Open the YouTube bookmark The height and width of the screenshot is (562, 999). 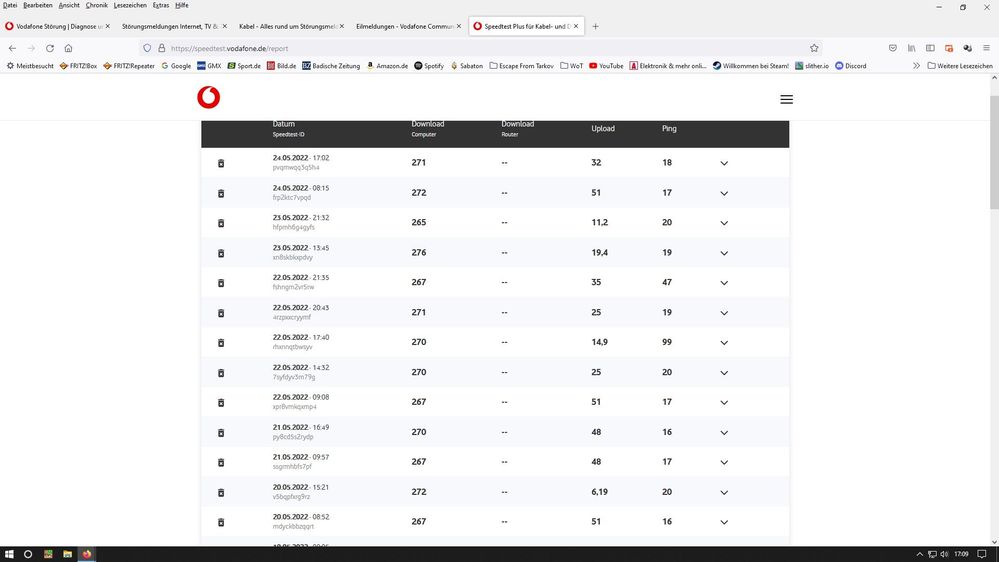(x=606, y=66)
